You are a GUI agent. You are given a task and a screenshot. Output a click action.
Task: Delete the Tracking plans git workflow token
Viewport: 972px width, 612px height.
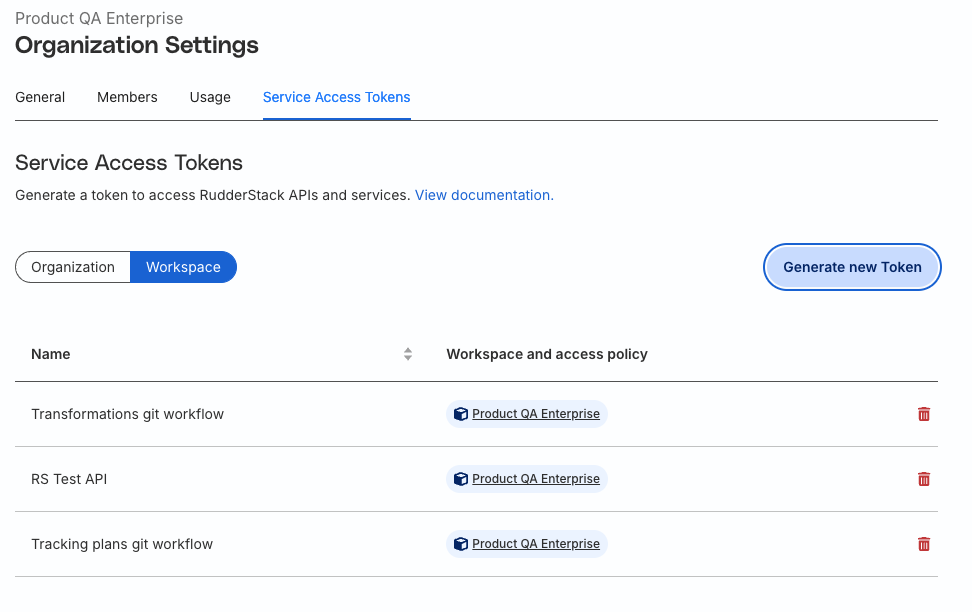(924, 544)
